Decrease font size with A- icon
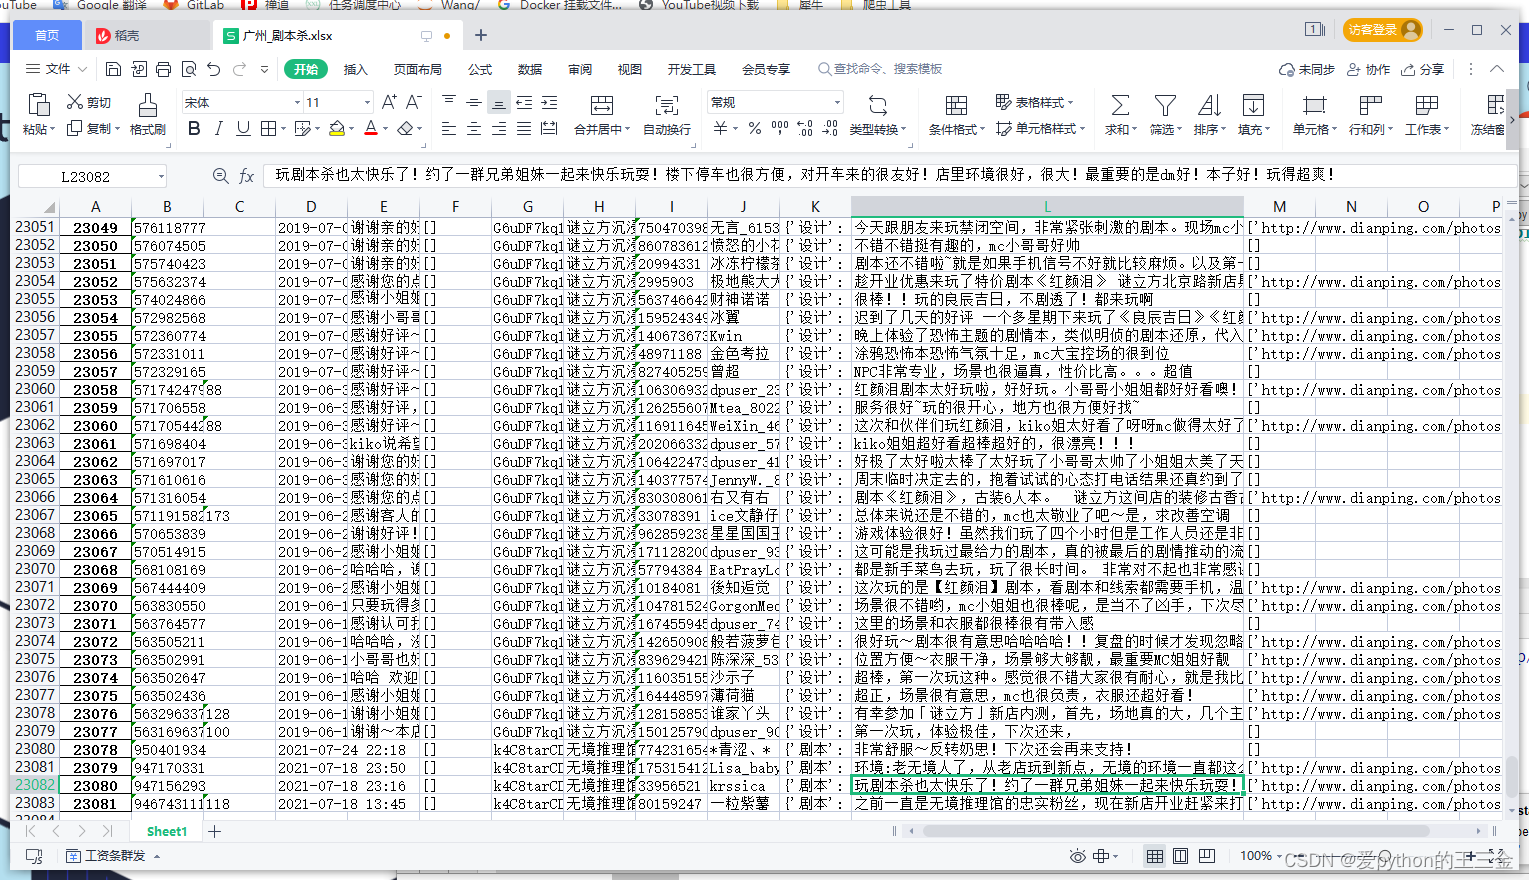The image size is (1529, 880). pyautogui.click(x=413, y=102)
